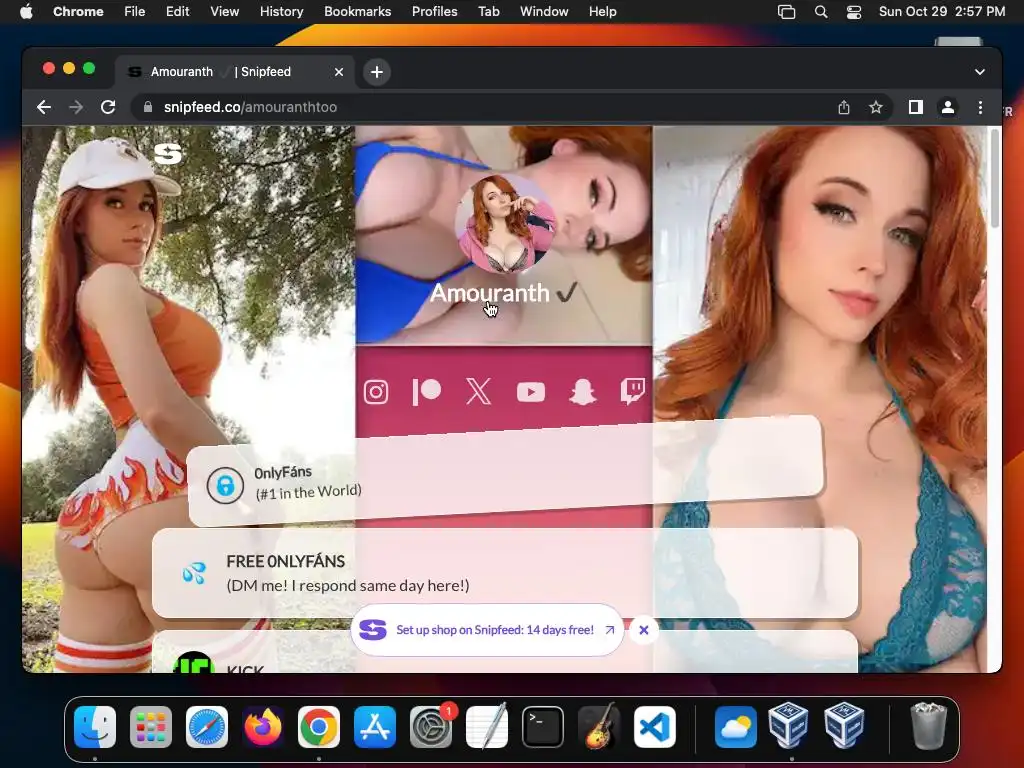The width and height of the screenshot is (1024, 768).
Task: Share this page using the share icon
Action: tap(844, 107)
